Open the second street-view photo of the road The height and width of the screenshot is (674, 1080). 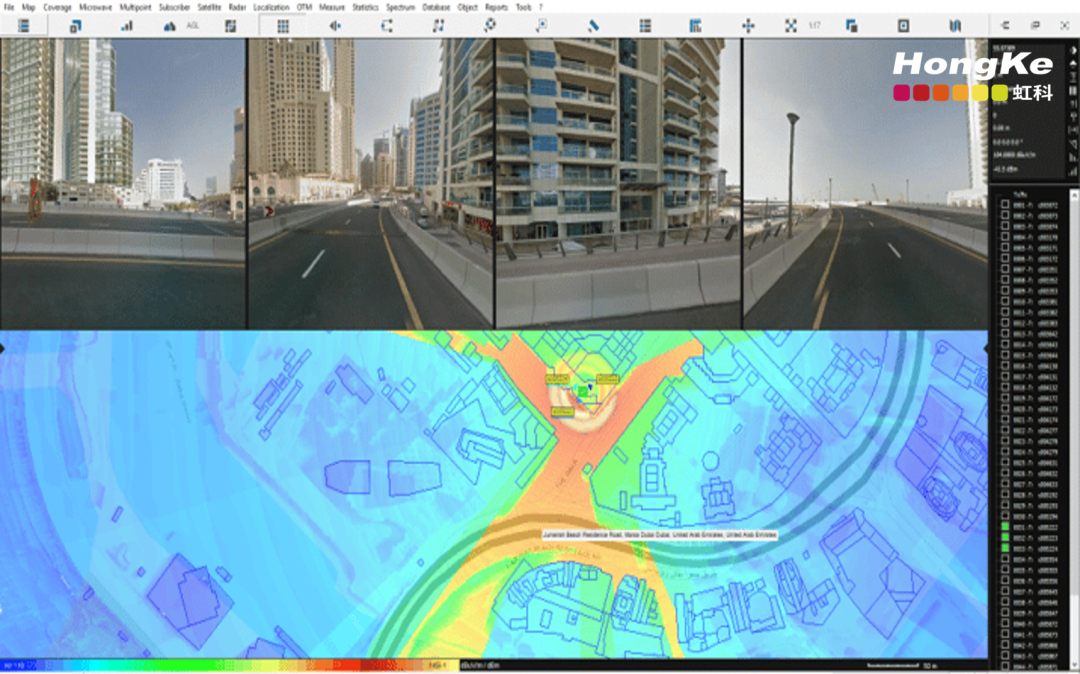coord(371,184)
